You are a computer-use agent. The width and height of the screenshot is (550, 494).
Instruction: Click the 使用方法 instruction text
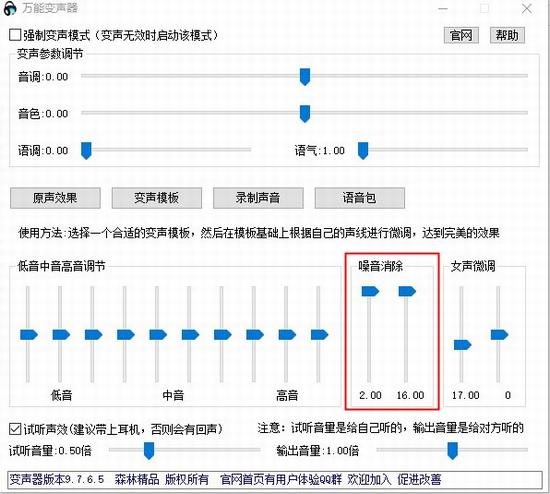point(259,233)
